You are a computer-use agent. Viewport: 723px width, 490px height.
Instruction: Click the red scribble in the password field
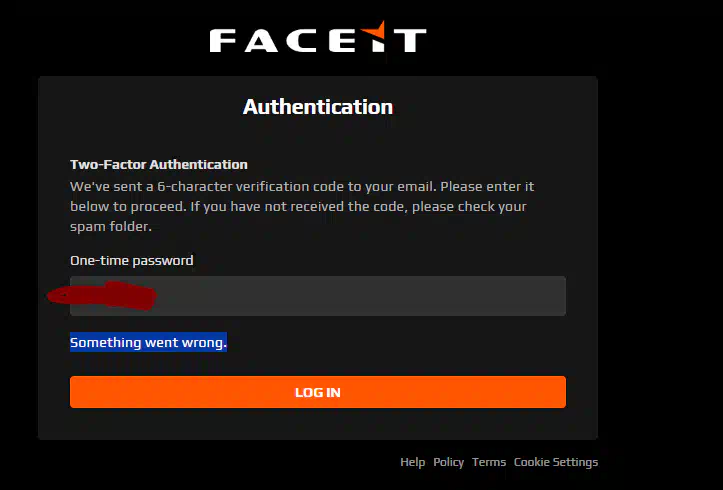[x=103, y=296]
